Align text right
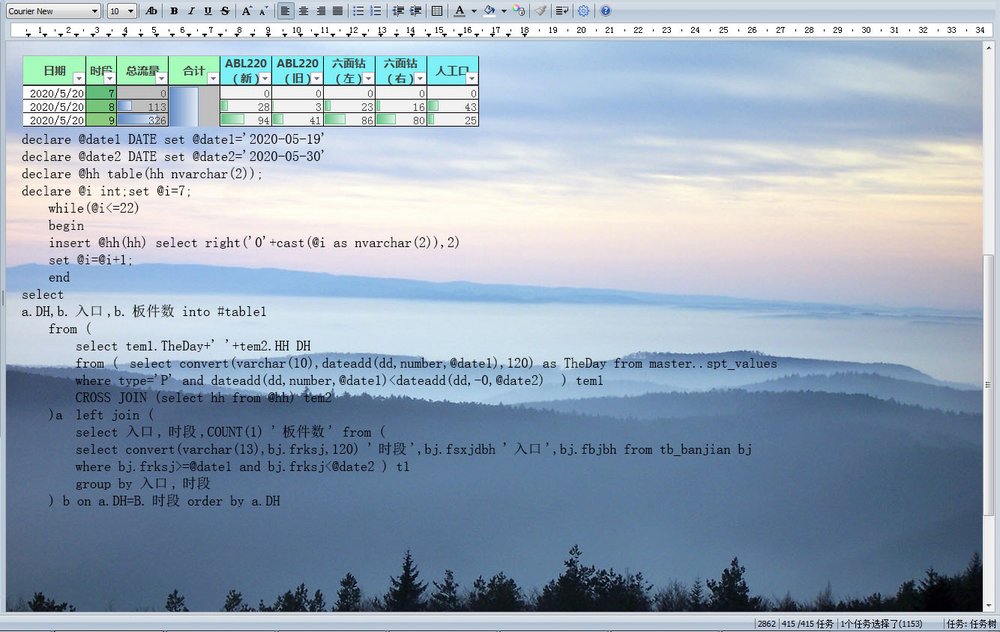The height and width of the screenshot is (632, 1000). click(321, 11)
